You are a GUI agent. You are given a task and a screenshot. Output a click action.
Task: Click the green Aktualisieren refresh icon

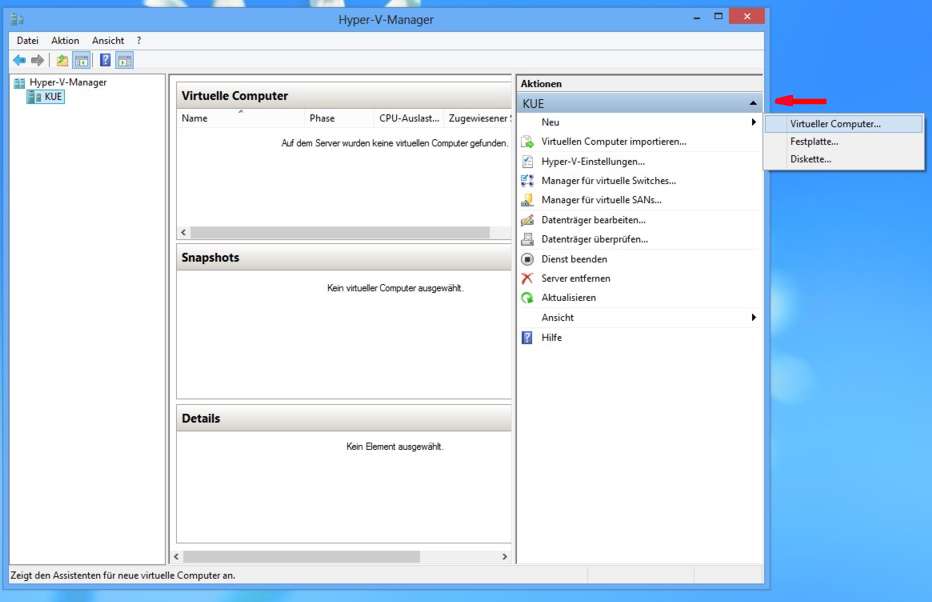tap(527, 298)
